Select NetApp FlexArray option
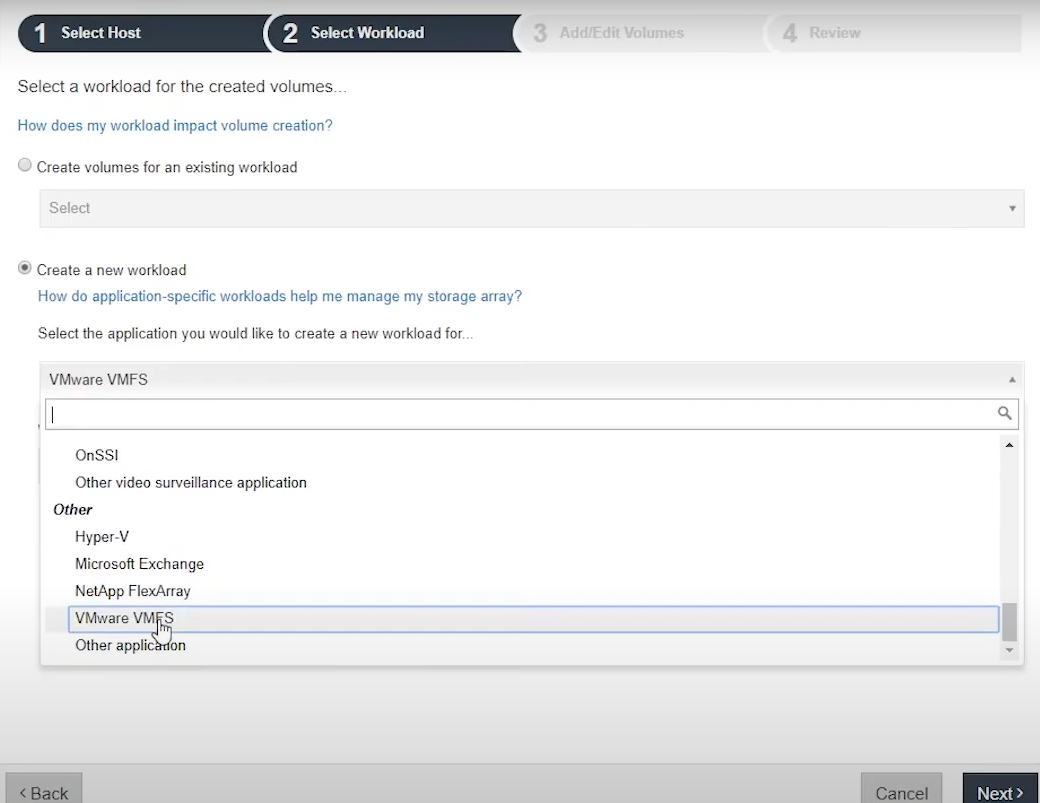Viewport: 1040px width, 803px height. point(133,591)
